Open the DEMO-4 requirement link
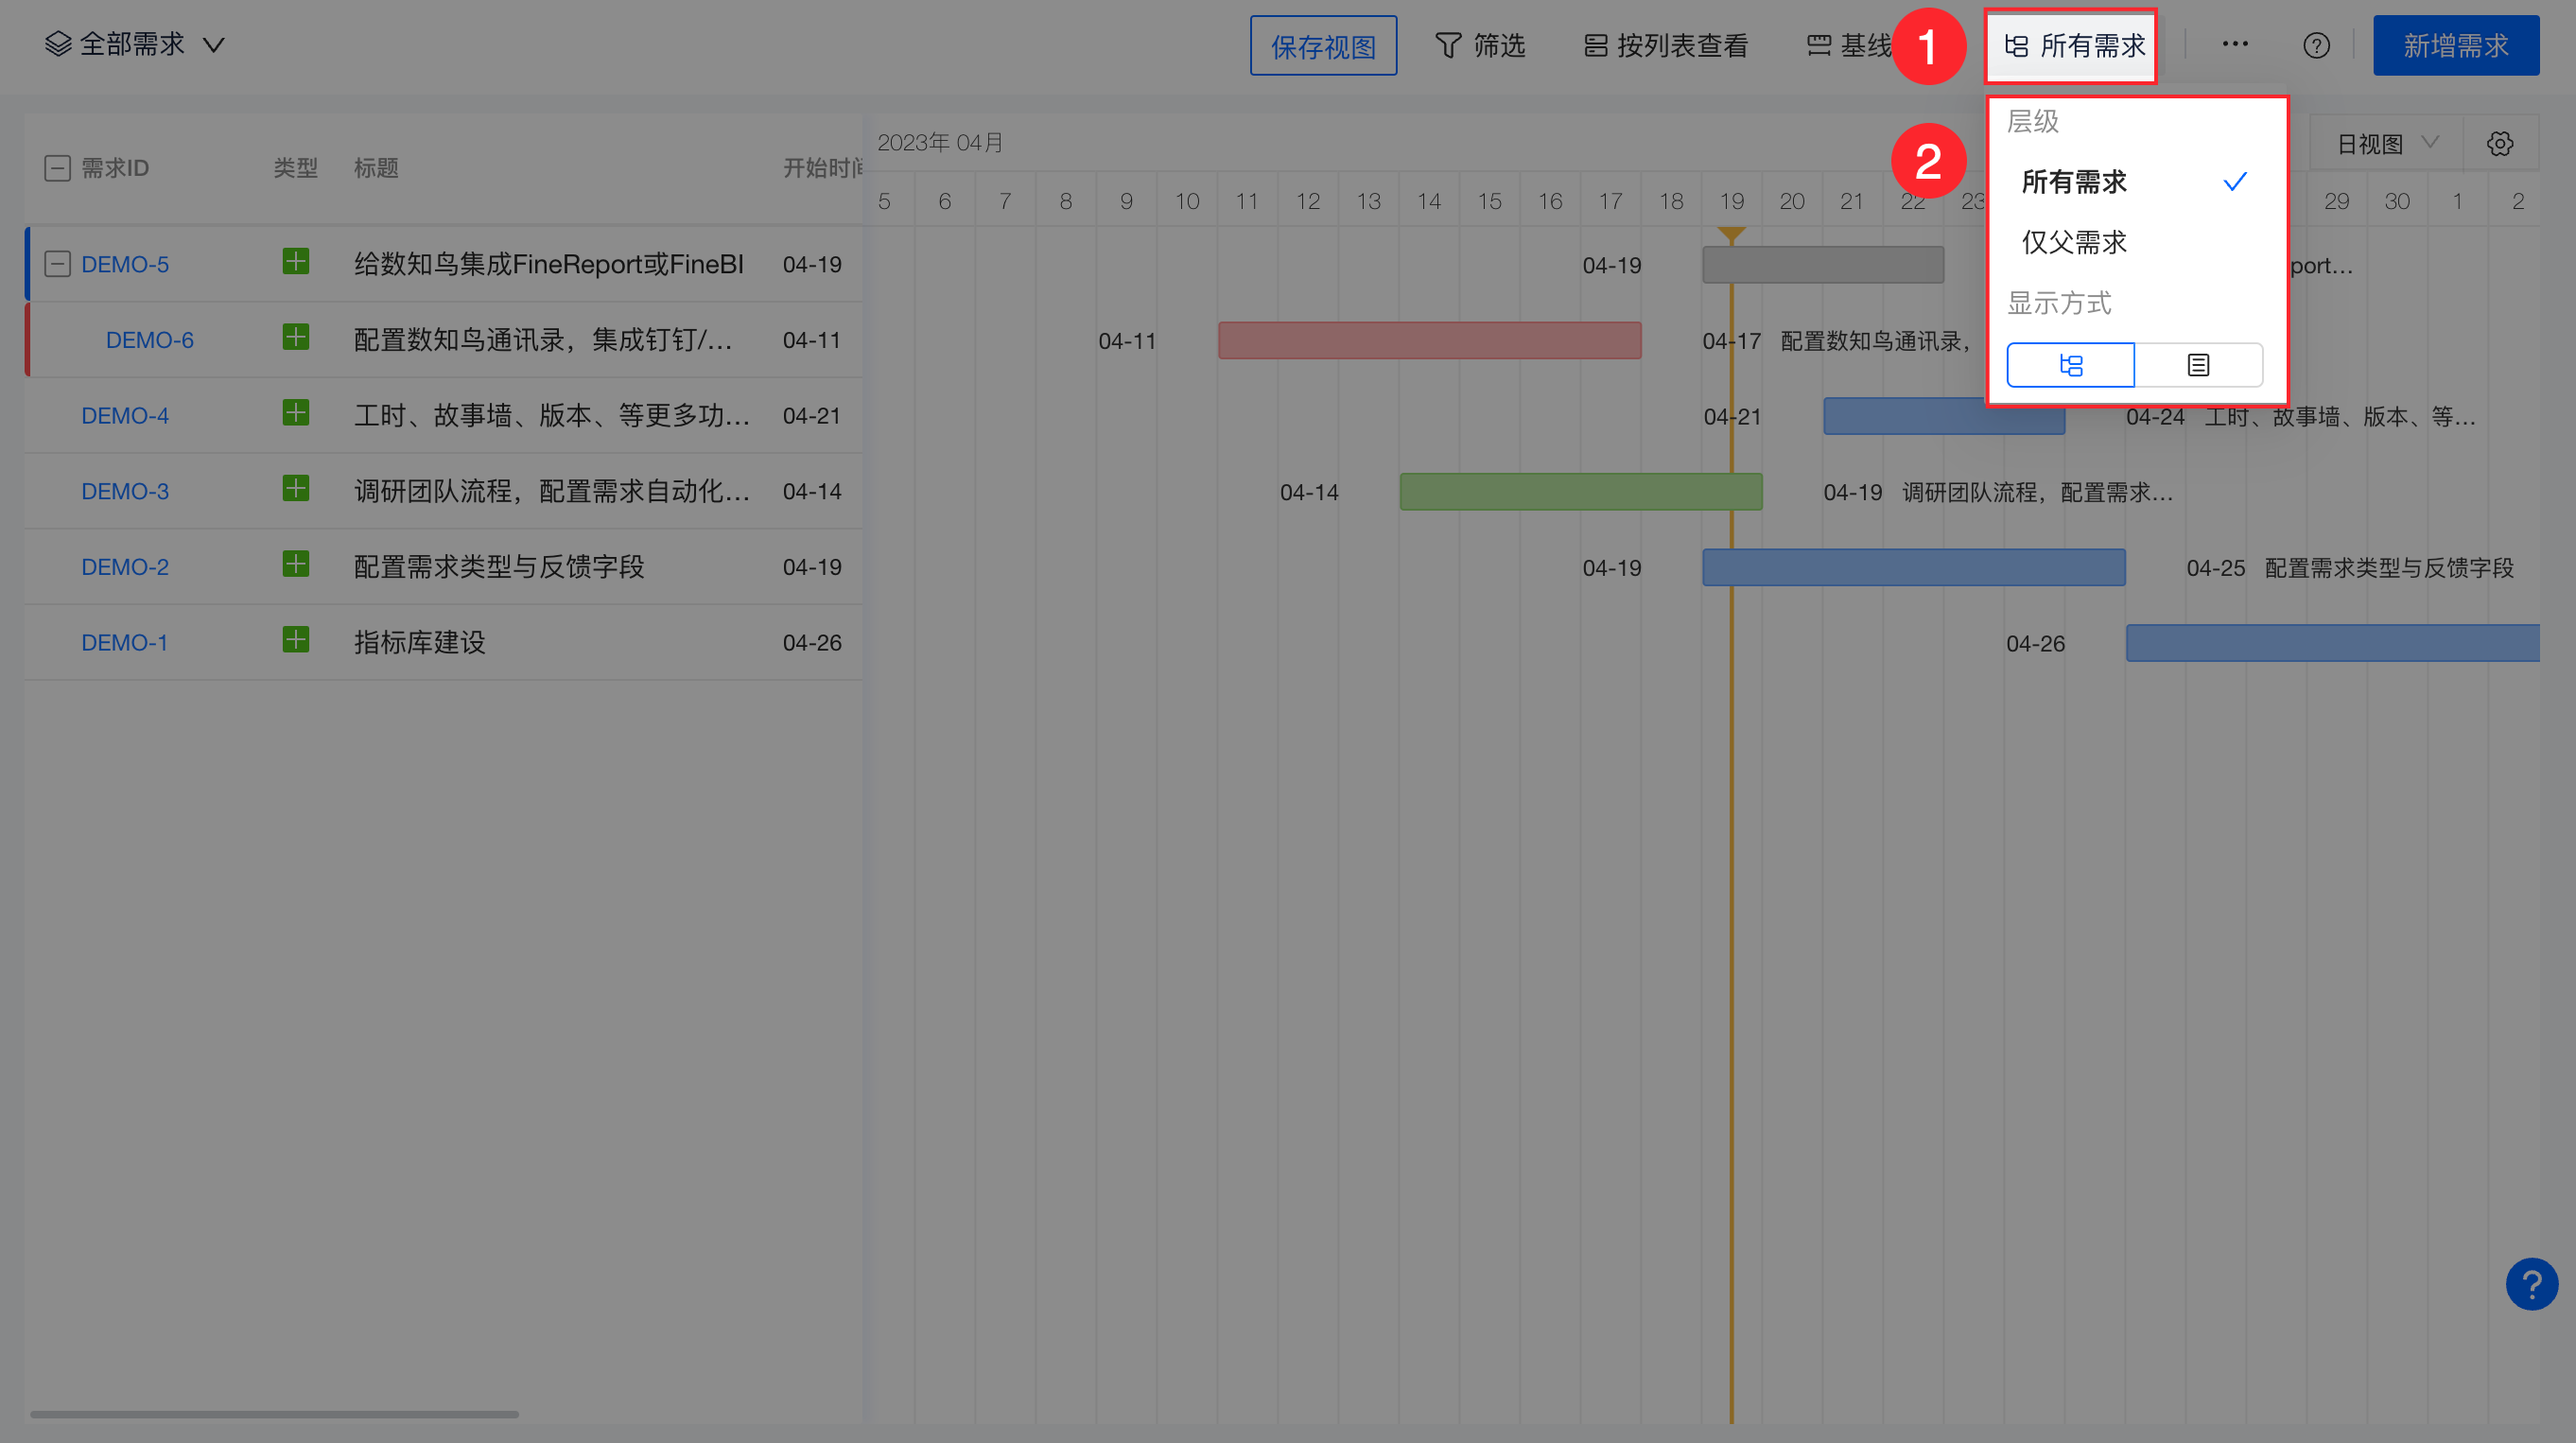 (125, 416)
